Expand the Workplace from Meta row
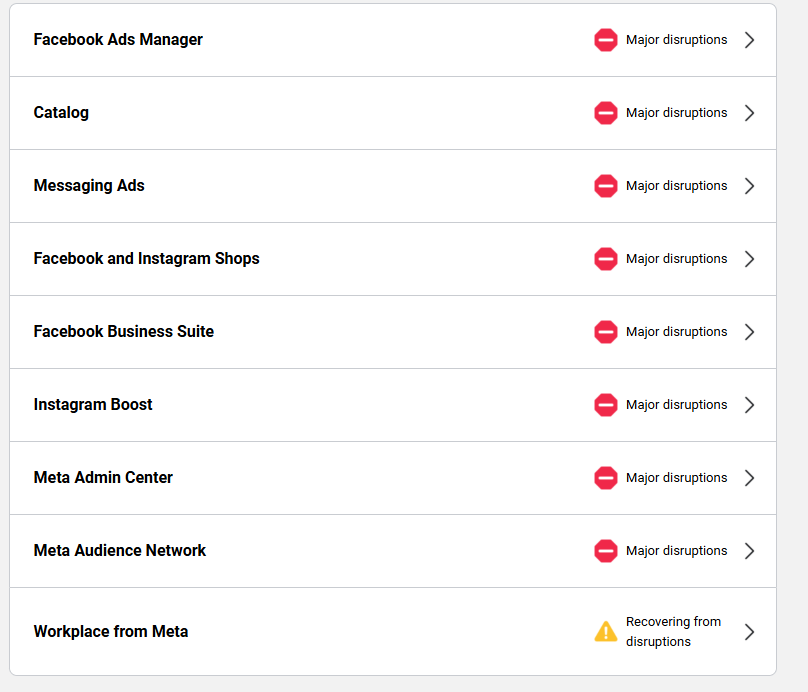This screenshot has width=808, height=692. pyautogui.click(x=749, y=631)
